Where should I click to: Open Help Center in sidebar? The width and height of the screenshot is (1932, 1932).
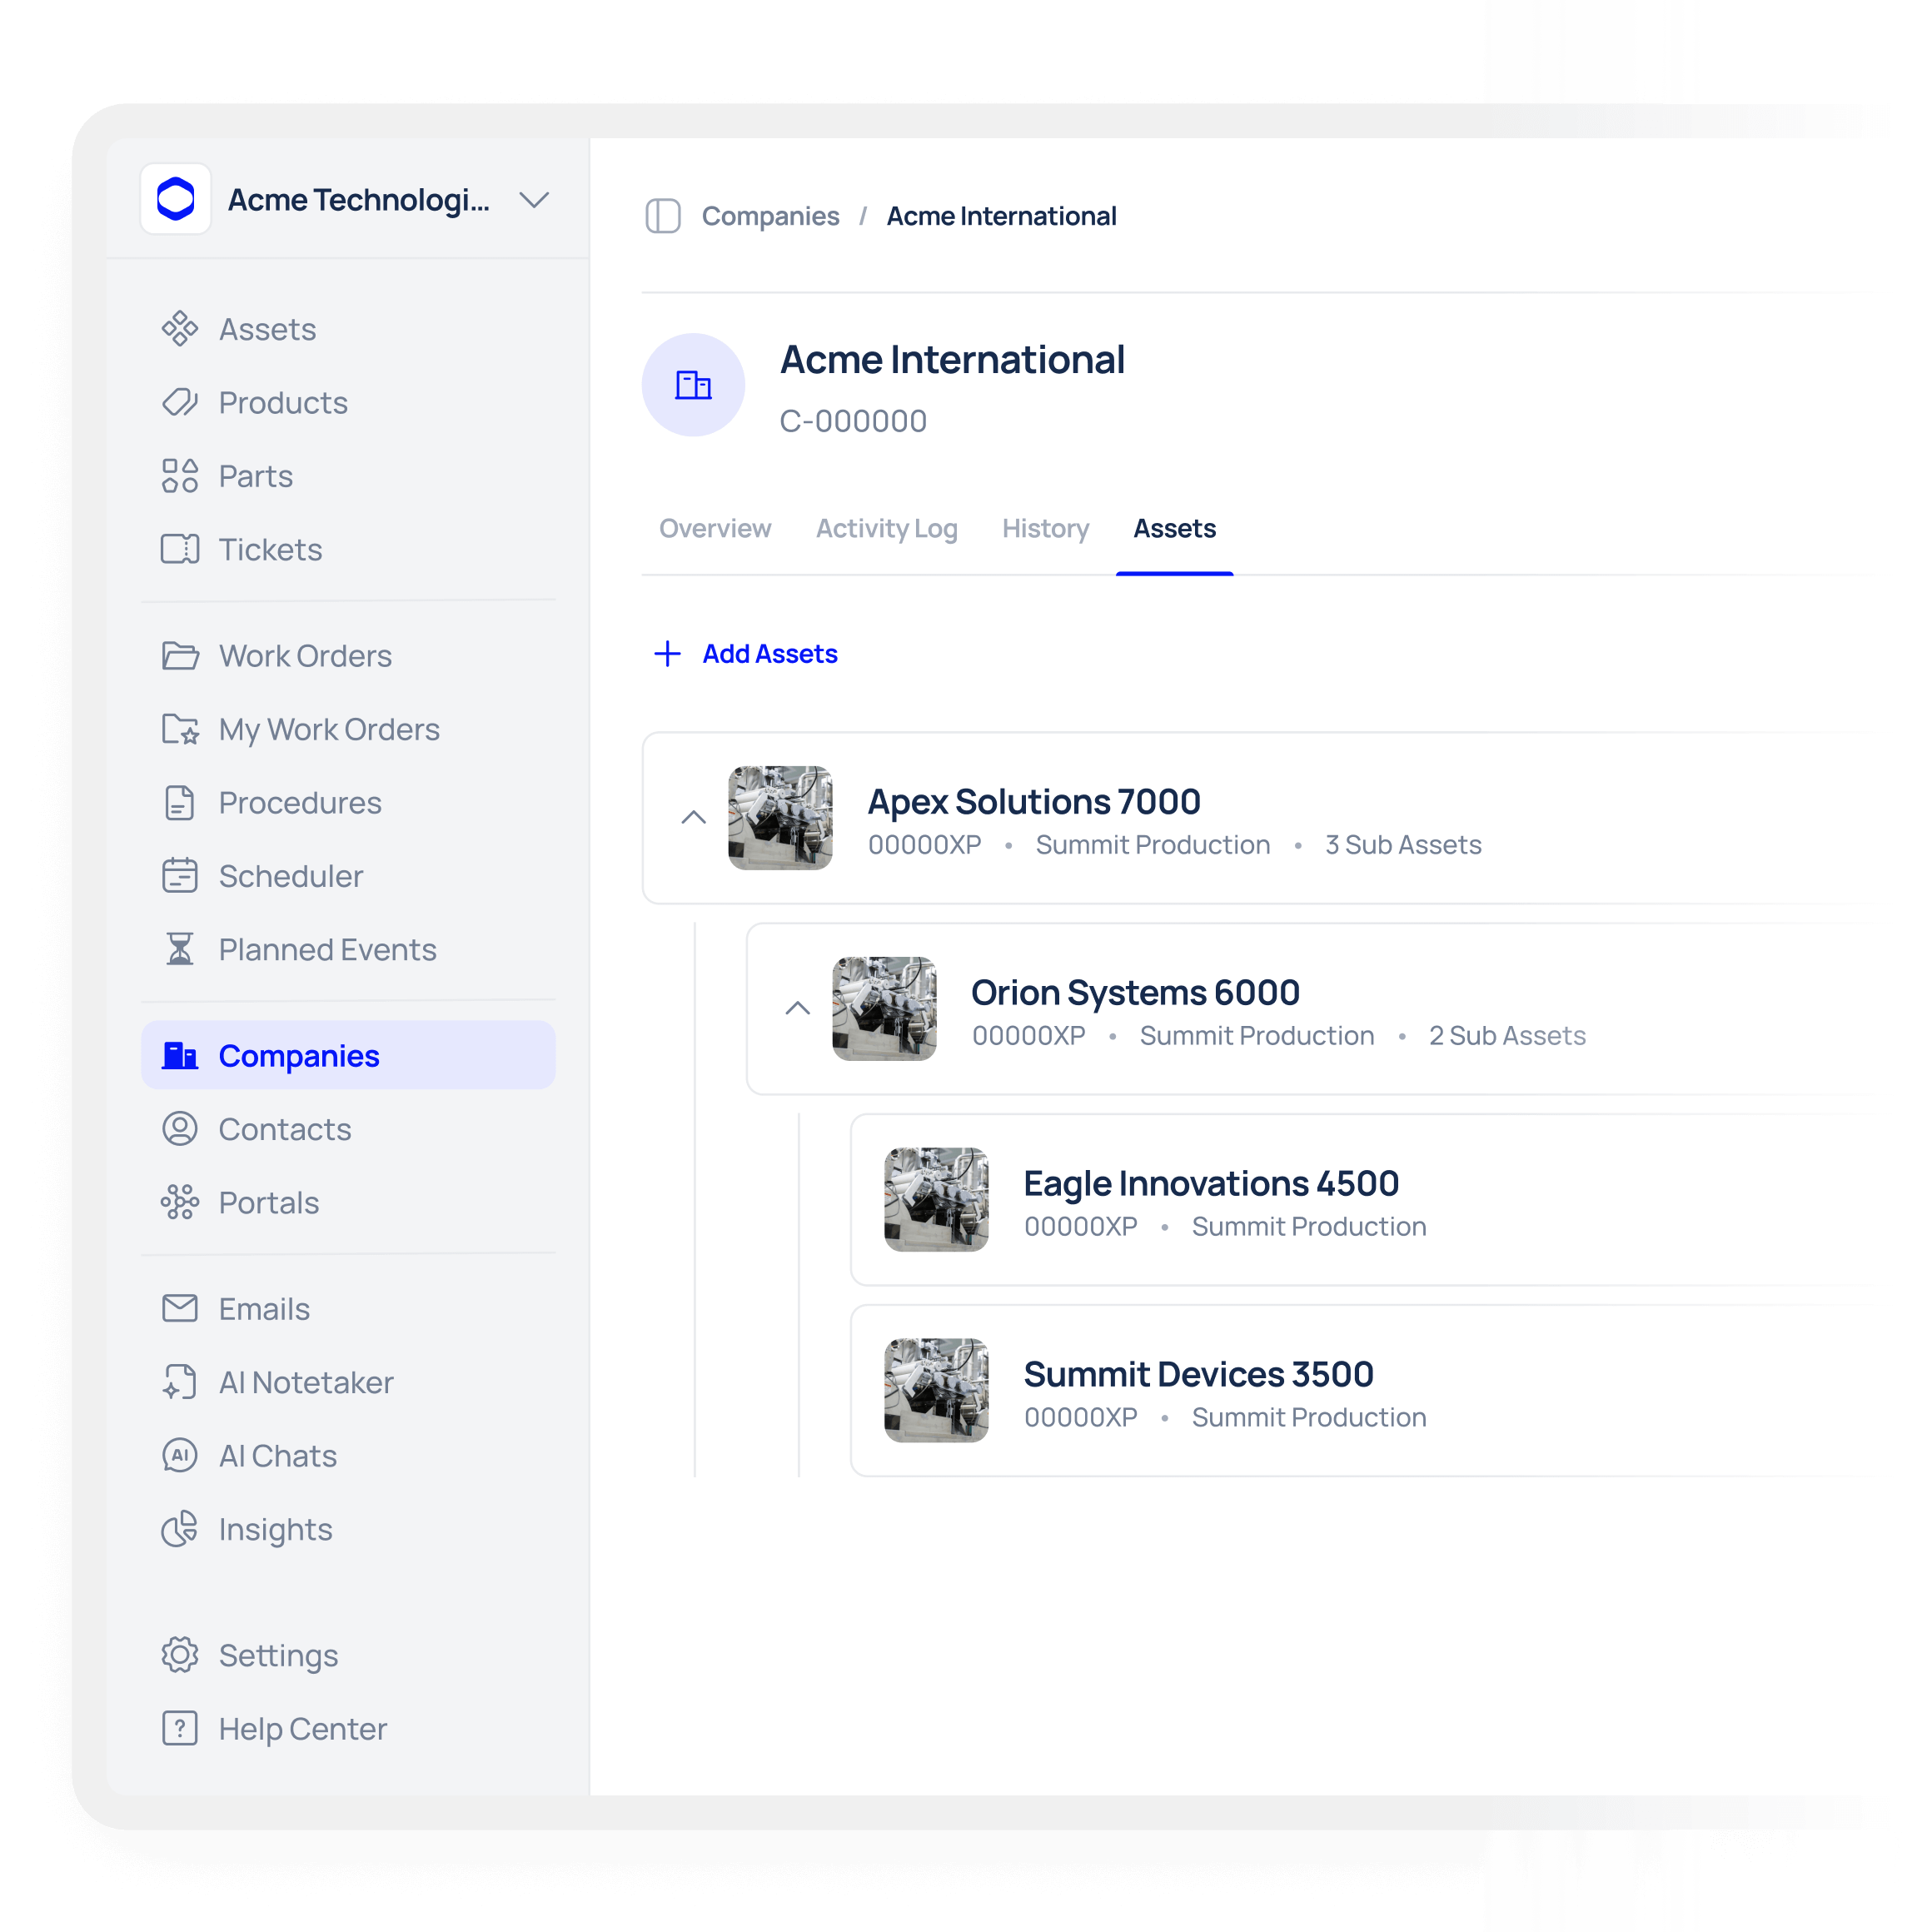pos(302,1729)
